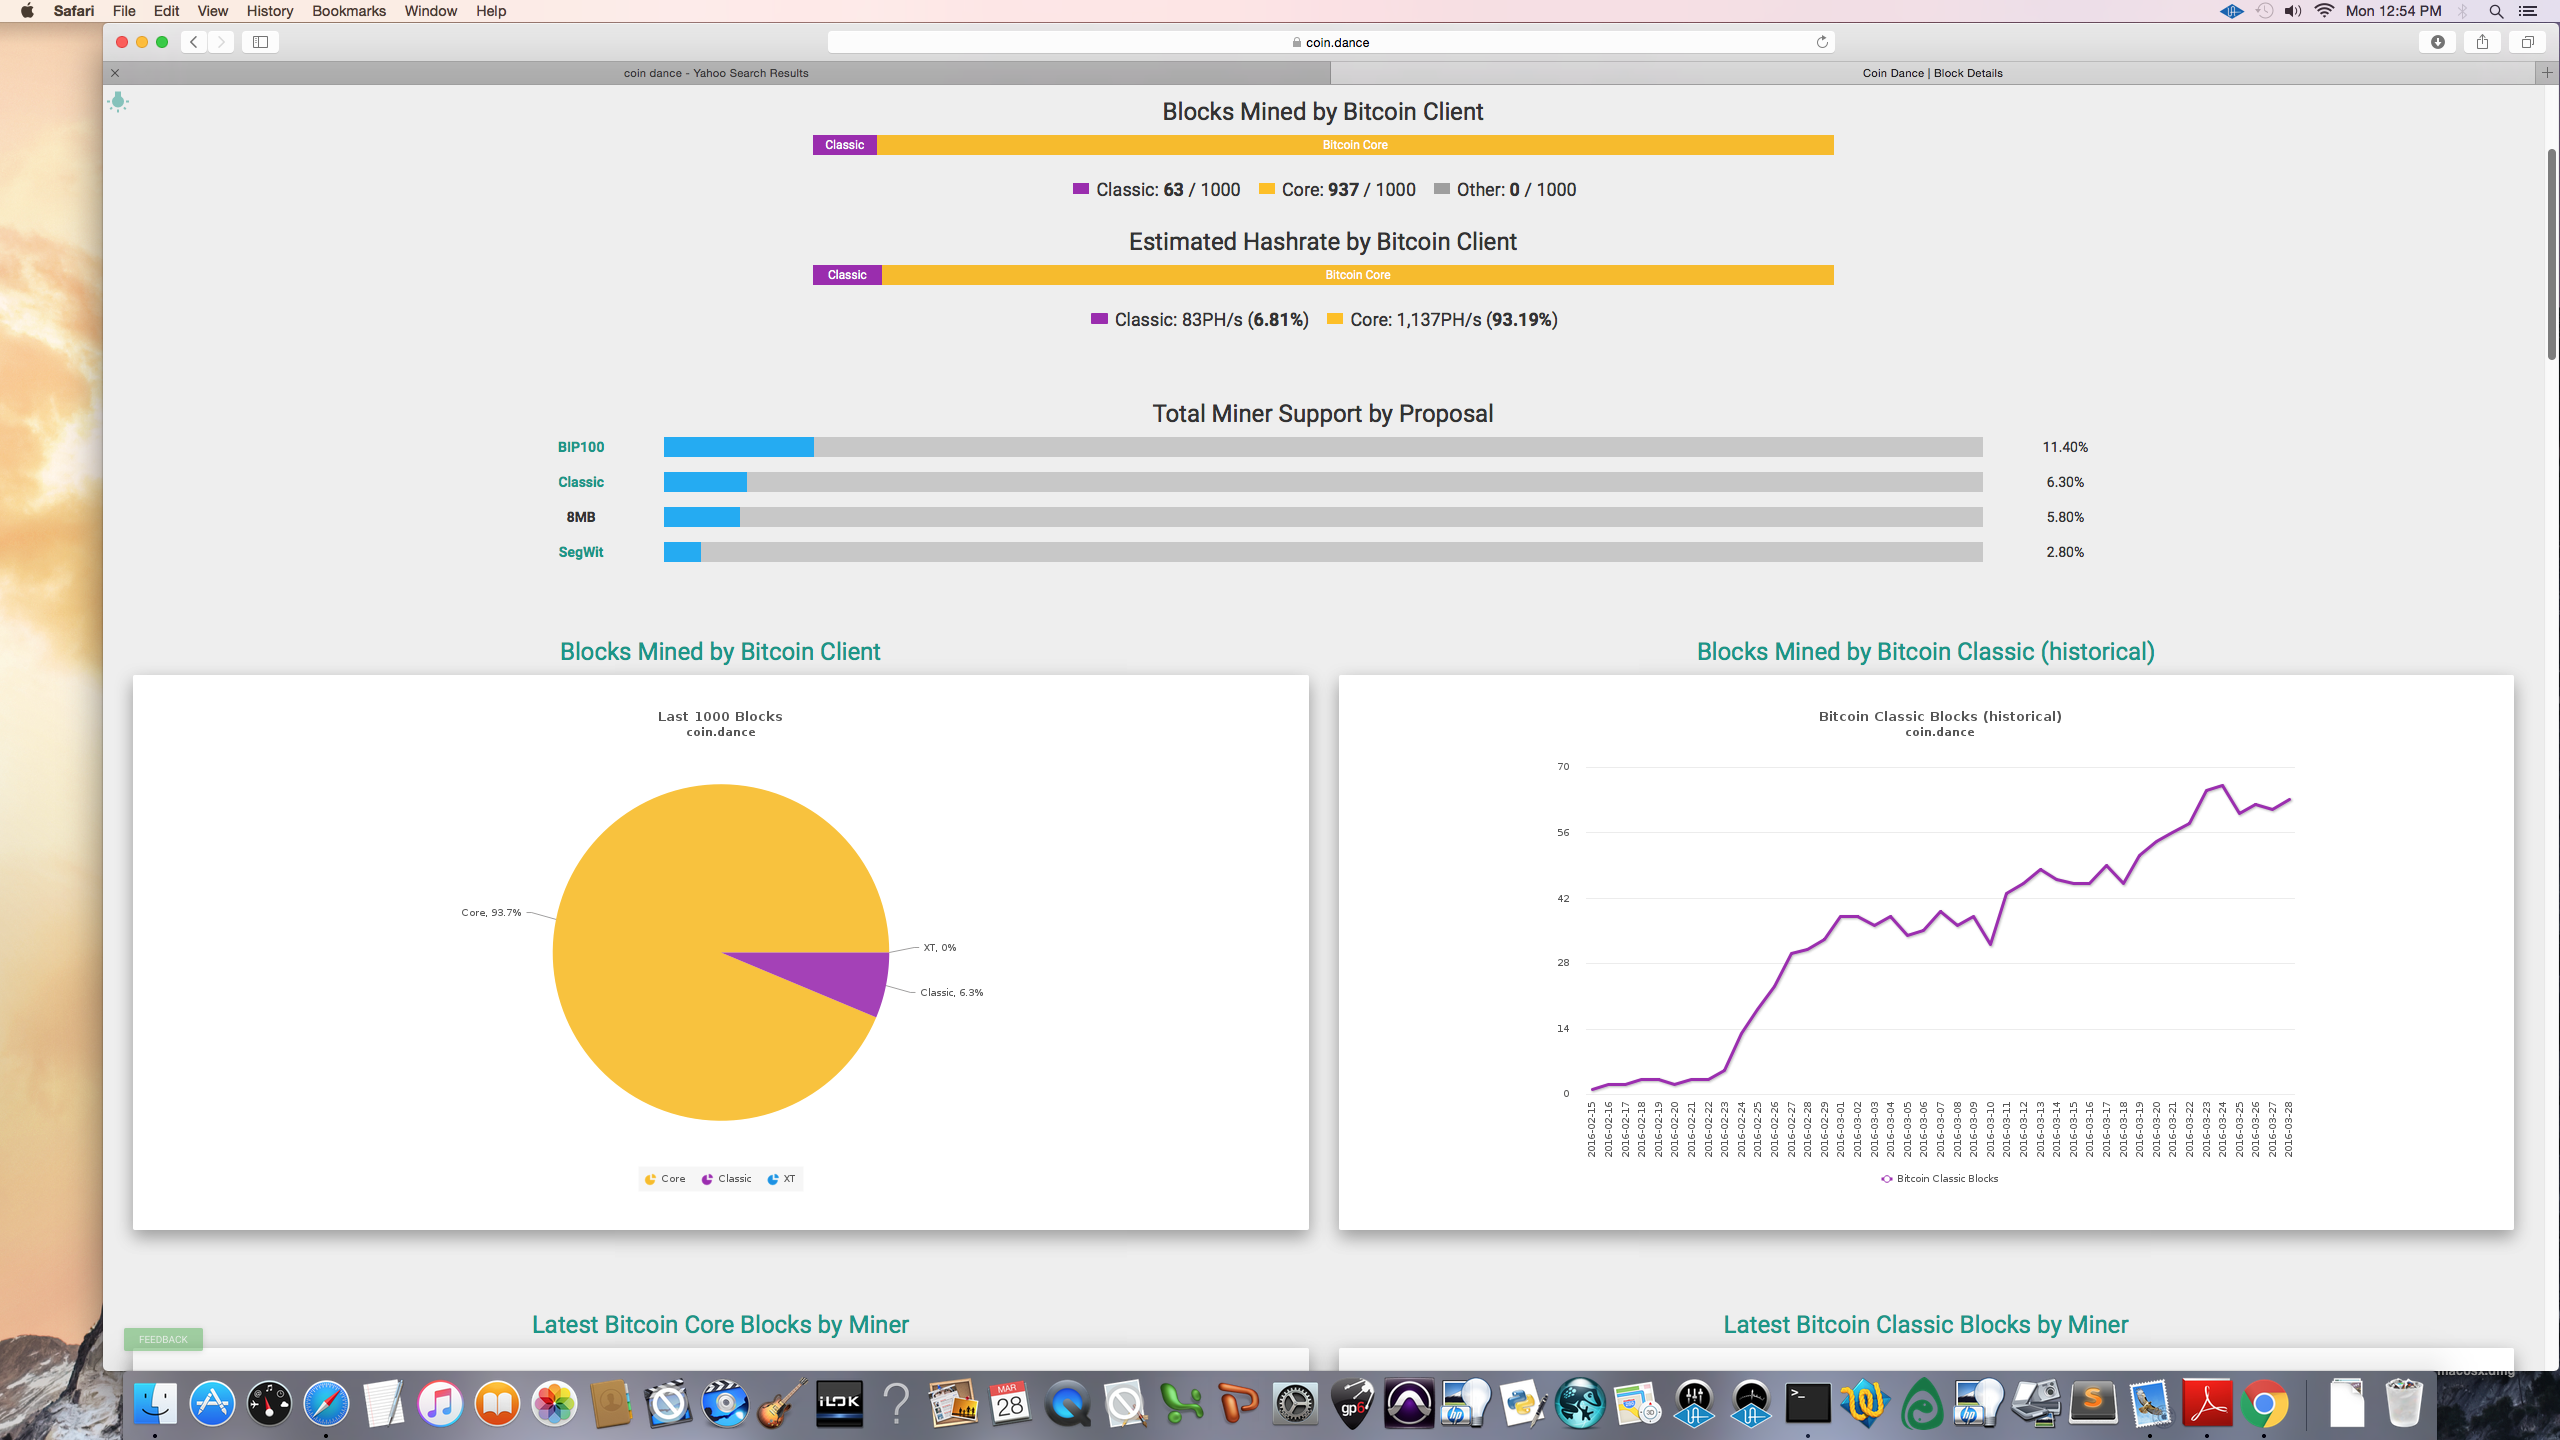Click the BIP100 blue support bar
The height and width of the screenshot is (1440, 2560).
[739, 447]
